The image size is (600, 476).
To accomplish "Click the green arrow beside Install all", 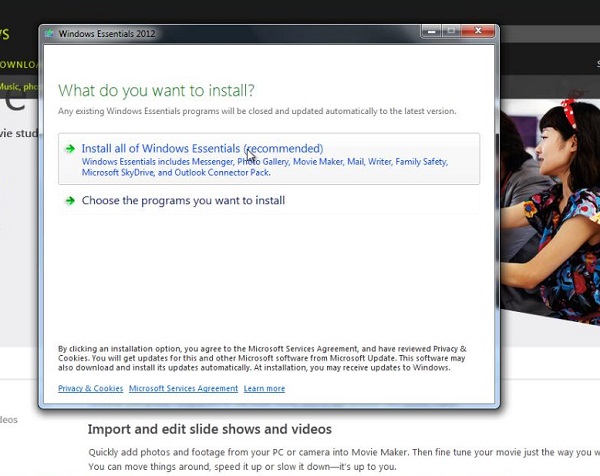I will [70, 148].
